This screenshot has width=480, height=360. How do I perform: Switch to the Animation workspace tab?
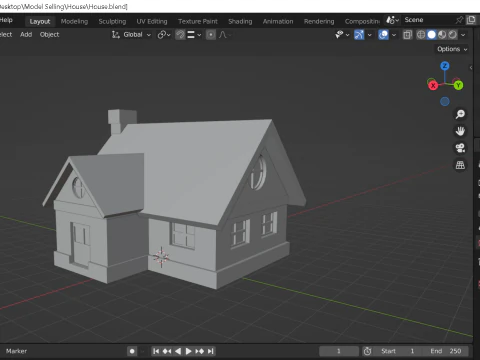coord(278,21)
